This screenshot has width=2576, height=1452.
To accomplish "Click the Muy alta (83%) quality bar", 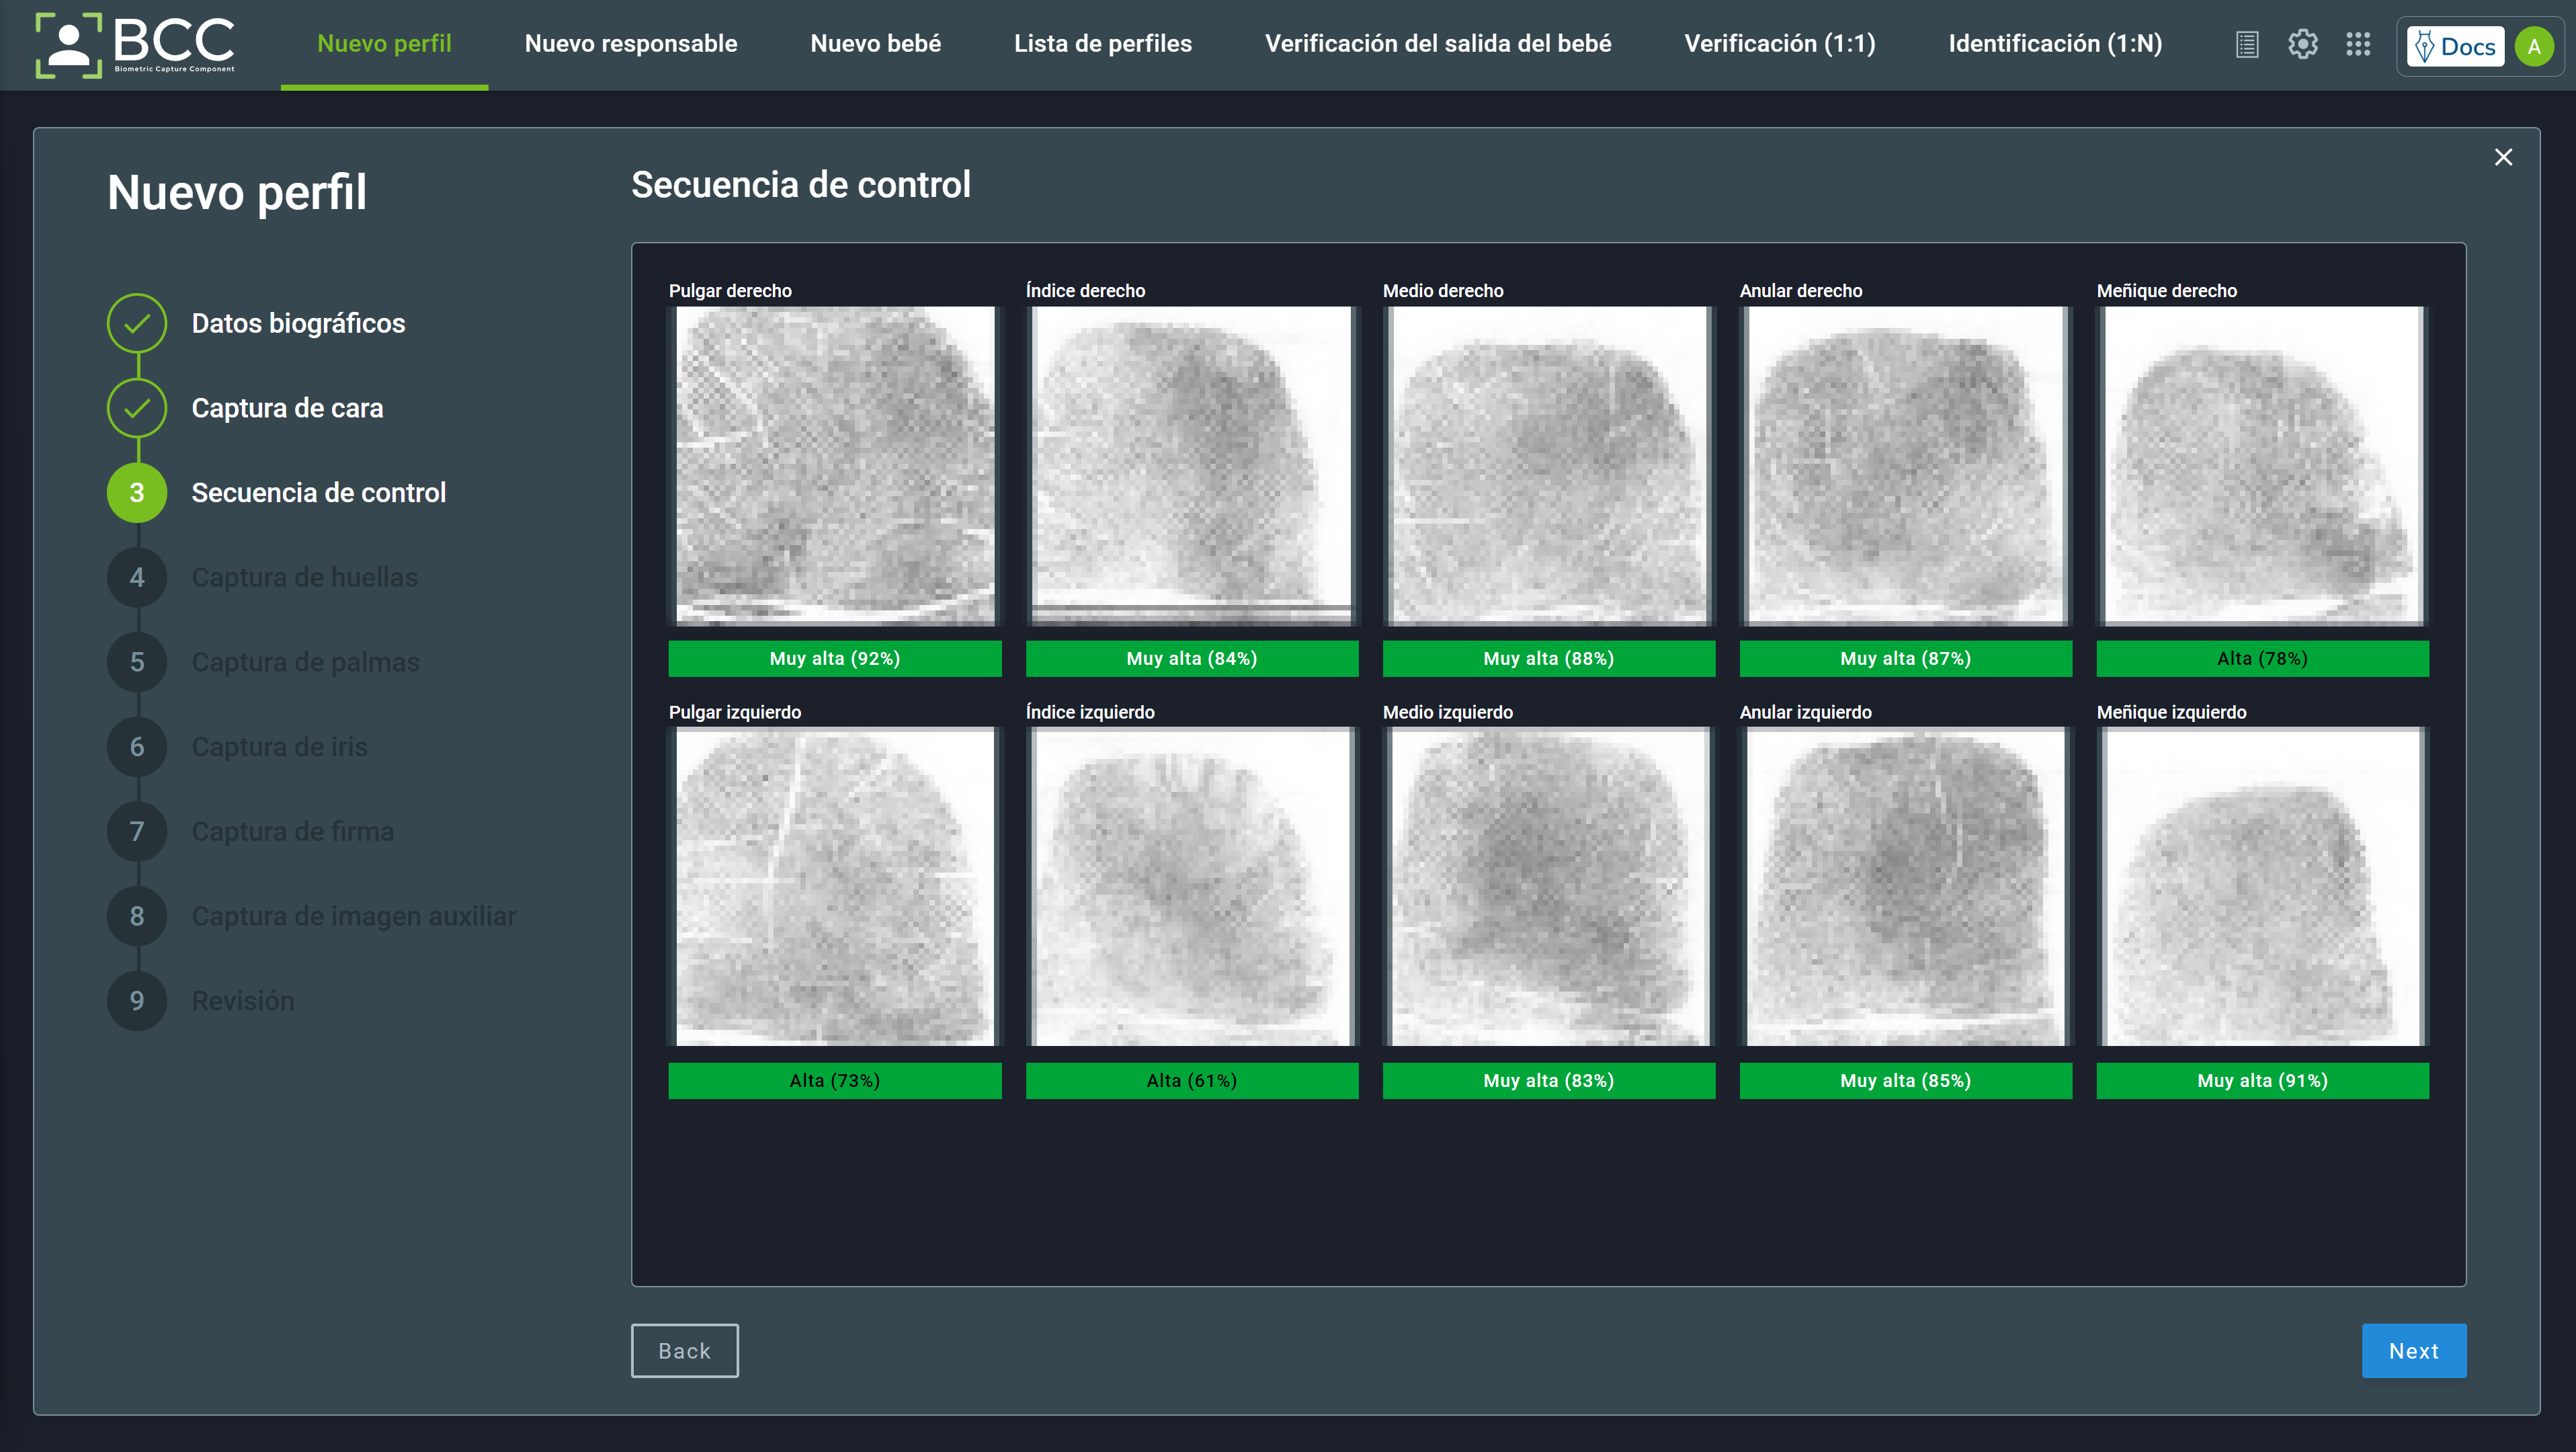I will [x=1549, y=1081].
